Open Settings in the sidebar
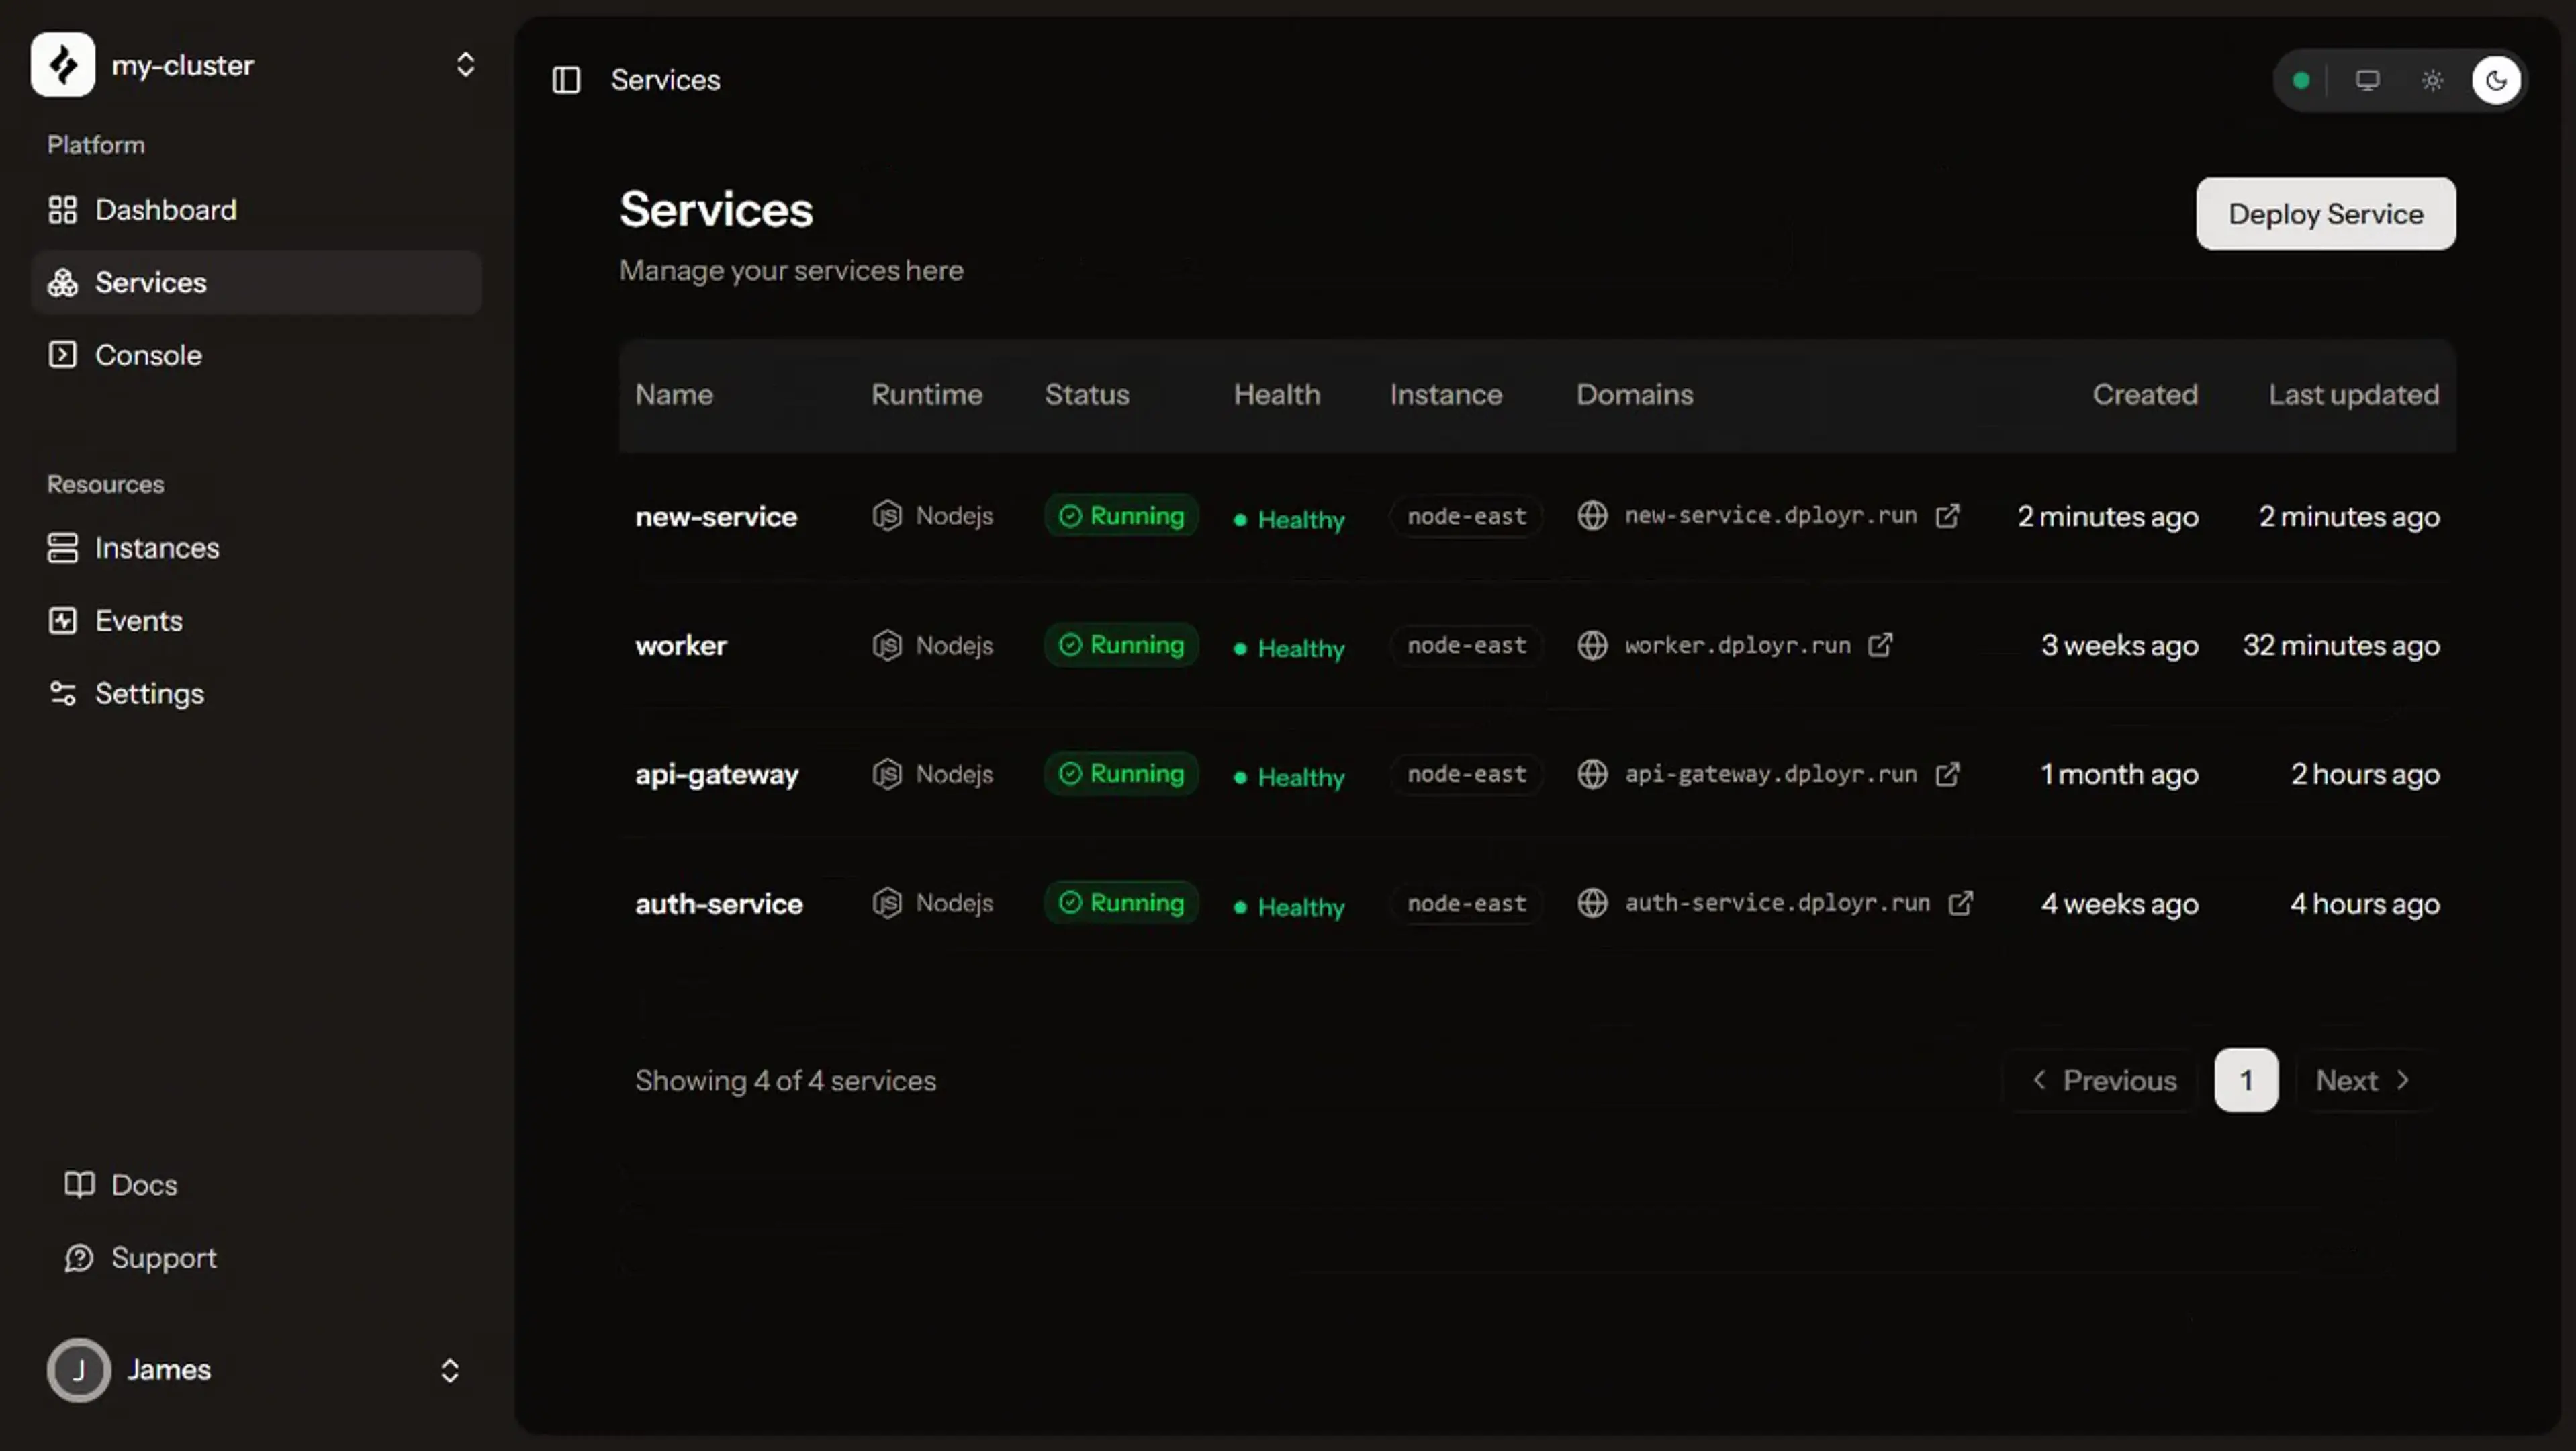 [256, 693]
